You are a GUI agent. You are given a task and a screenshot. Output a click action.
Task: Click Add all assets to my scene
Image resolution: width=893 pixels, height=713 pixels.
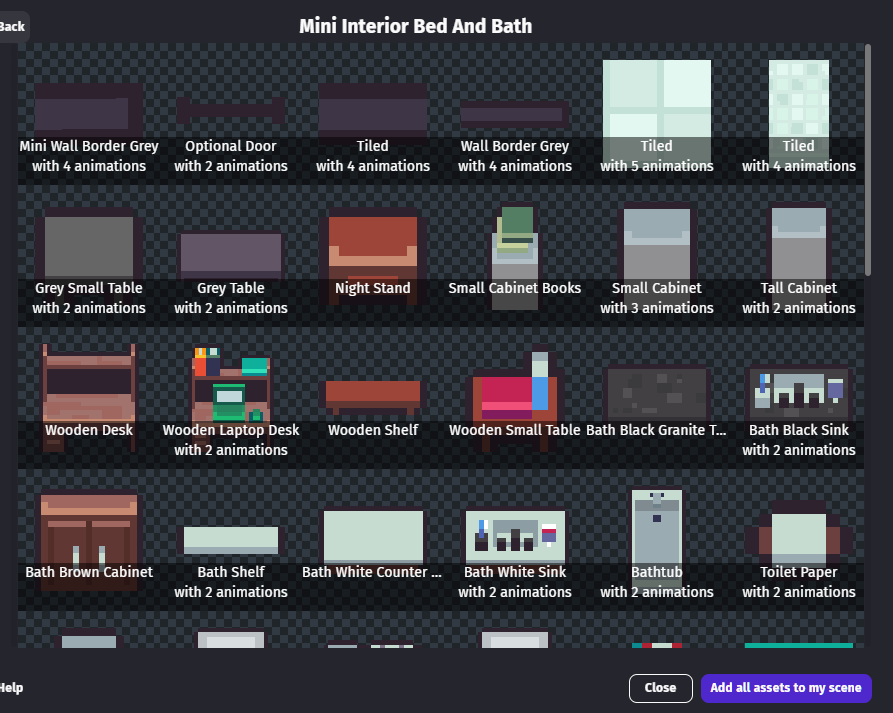786,688
